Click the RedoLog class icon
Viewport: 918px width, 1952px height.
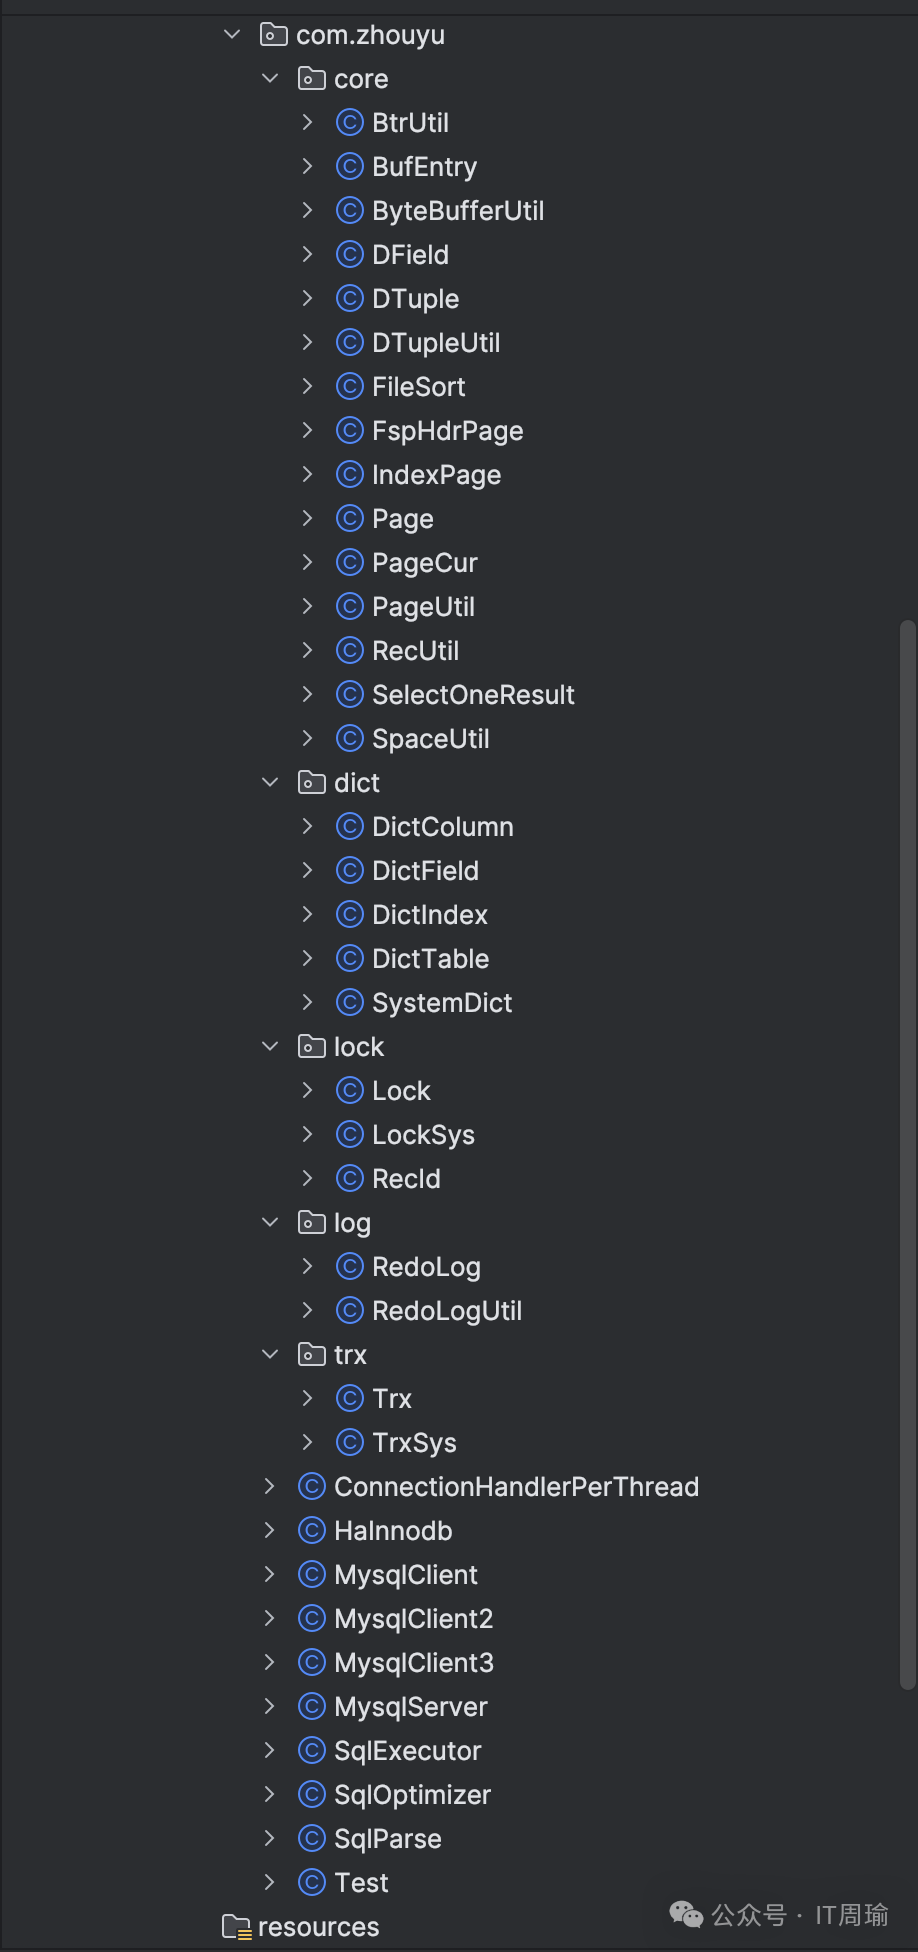[349, 1267]
